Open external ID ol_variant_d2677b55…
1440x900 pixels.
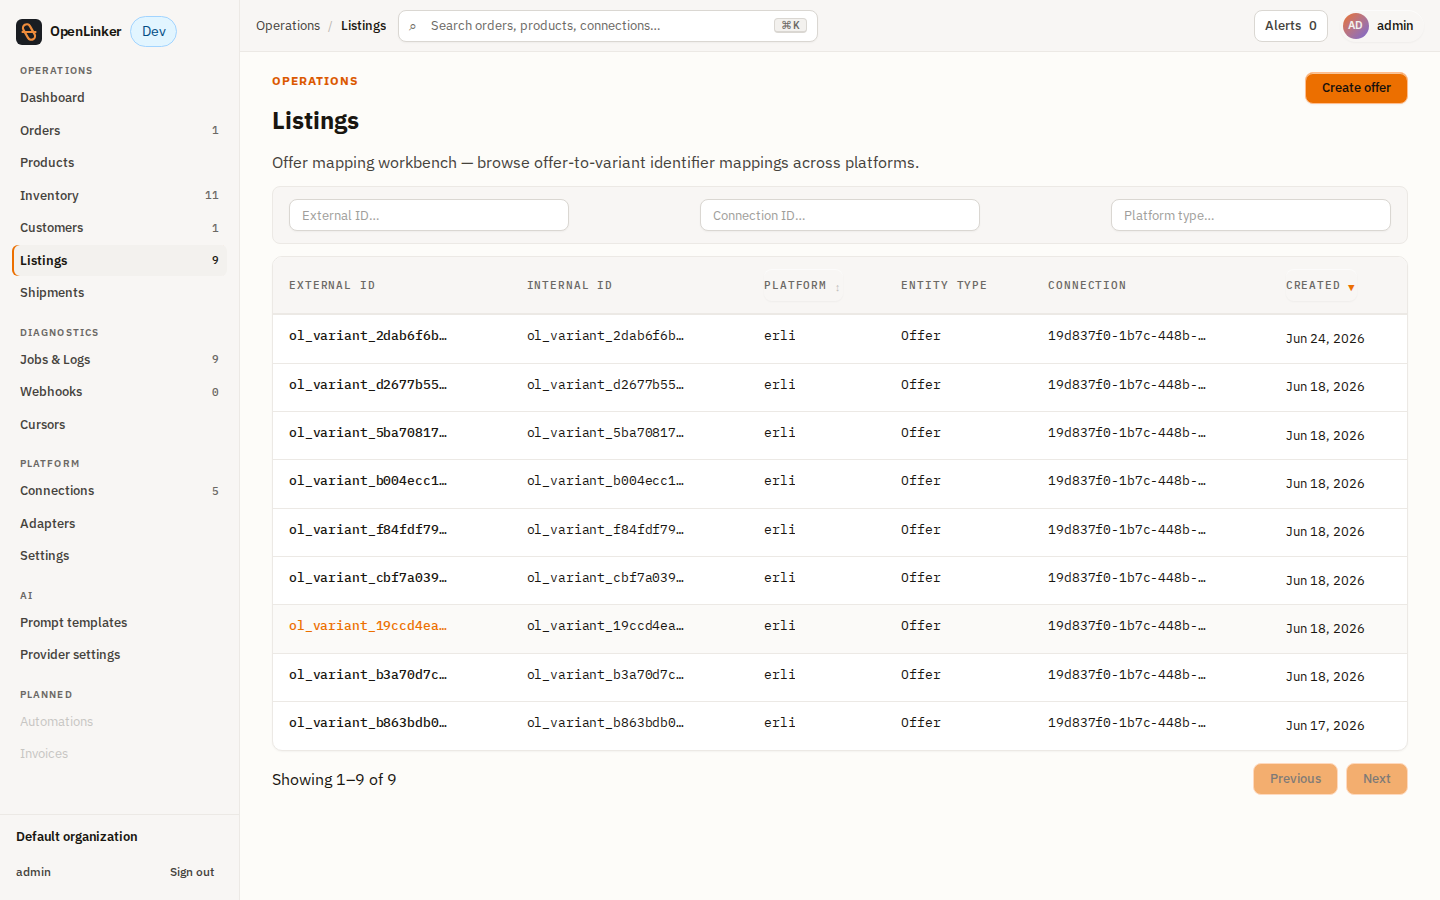tap(368, 385)
